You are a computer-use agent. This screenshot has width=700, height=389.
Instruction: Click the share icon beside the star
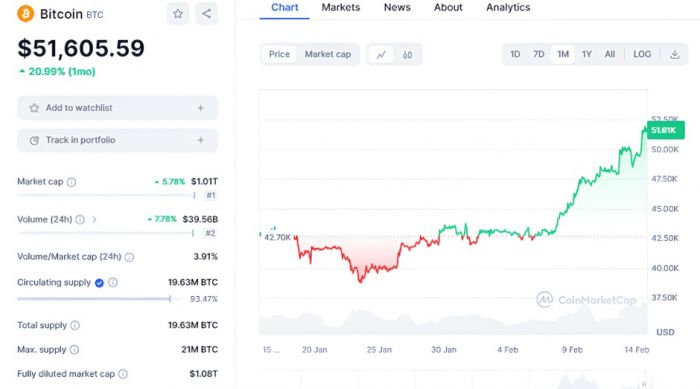coord(206,14)
